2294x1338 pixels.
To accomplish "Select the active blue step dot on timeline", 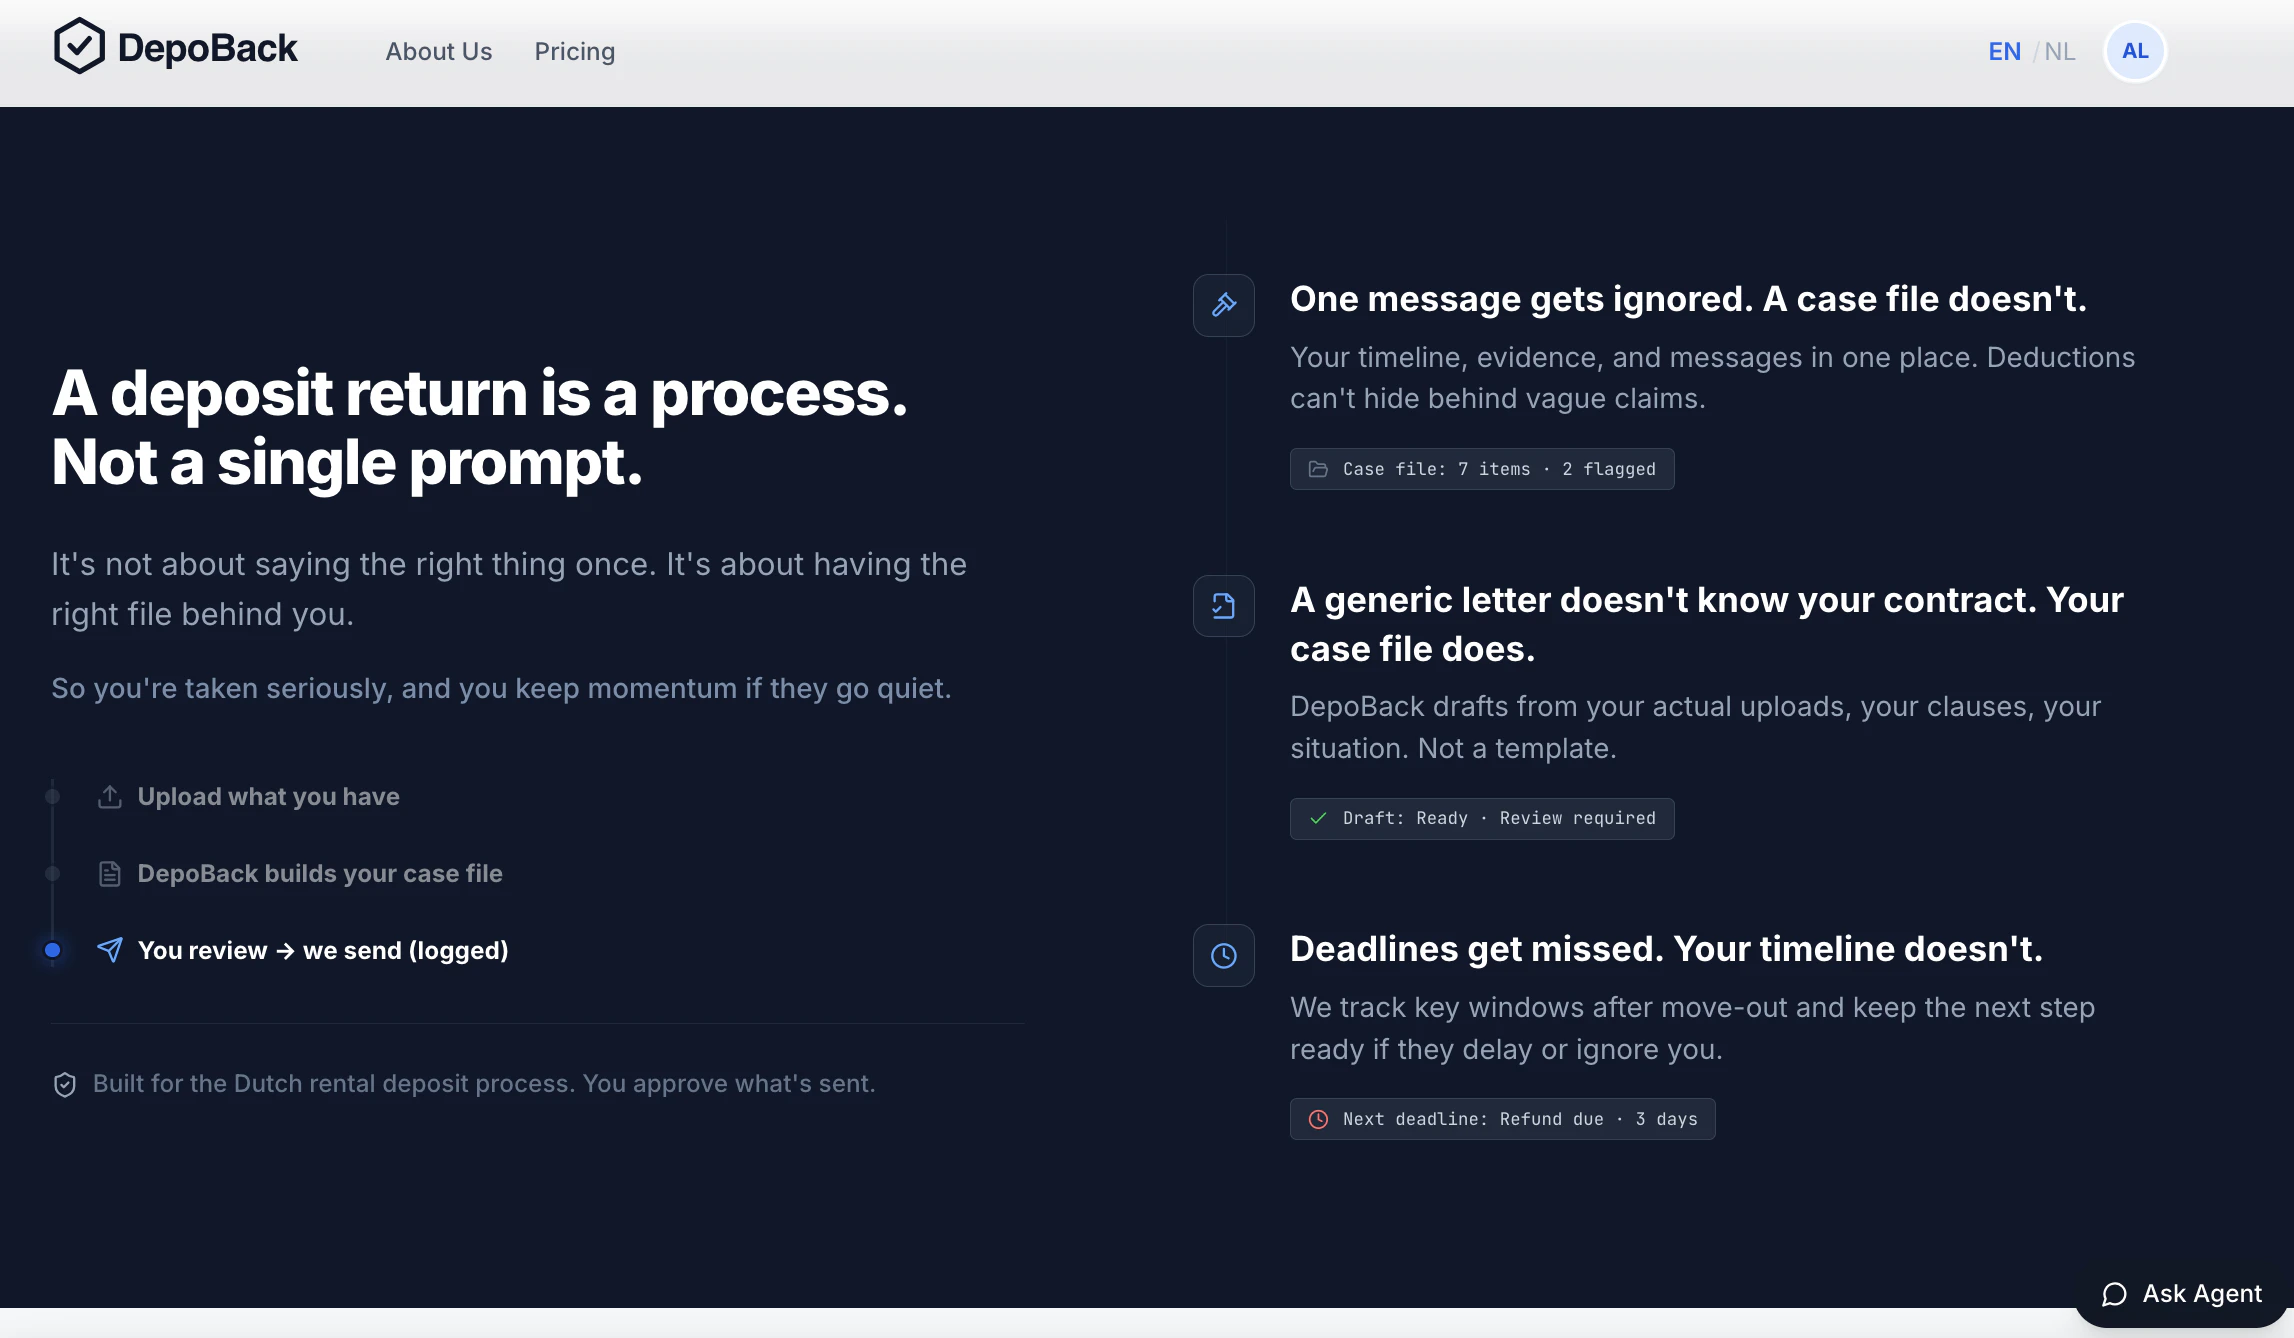I will click(53, 950).
